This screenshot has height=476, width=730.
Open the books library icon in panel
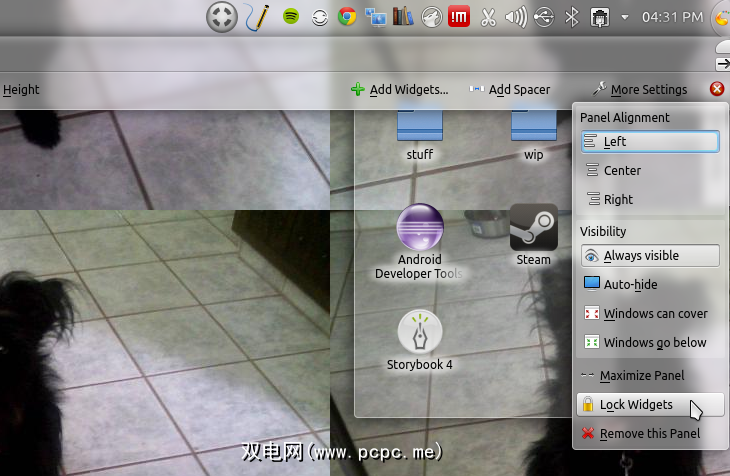tap(403, 16)
